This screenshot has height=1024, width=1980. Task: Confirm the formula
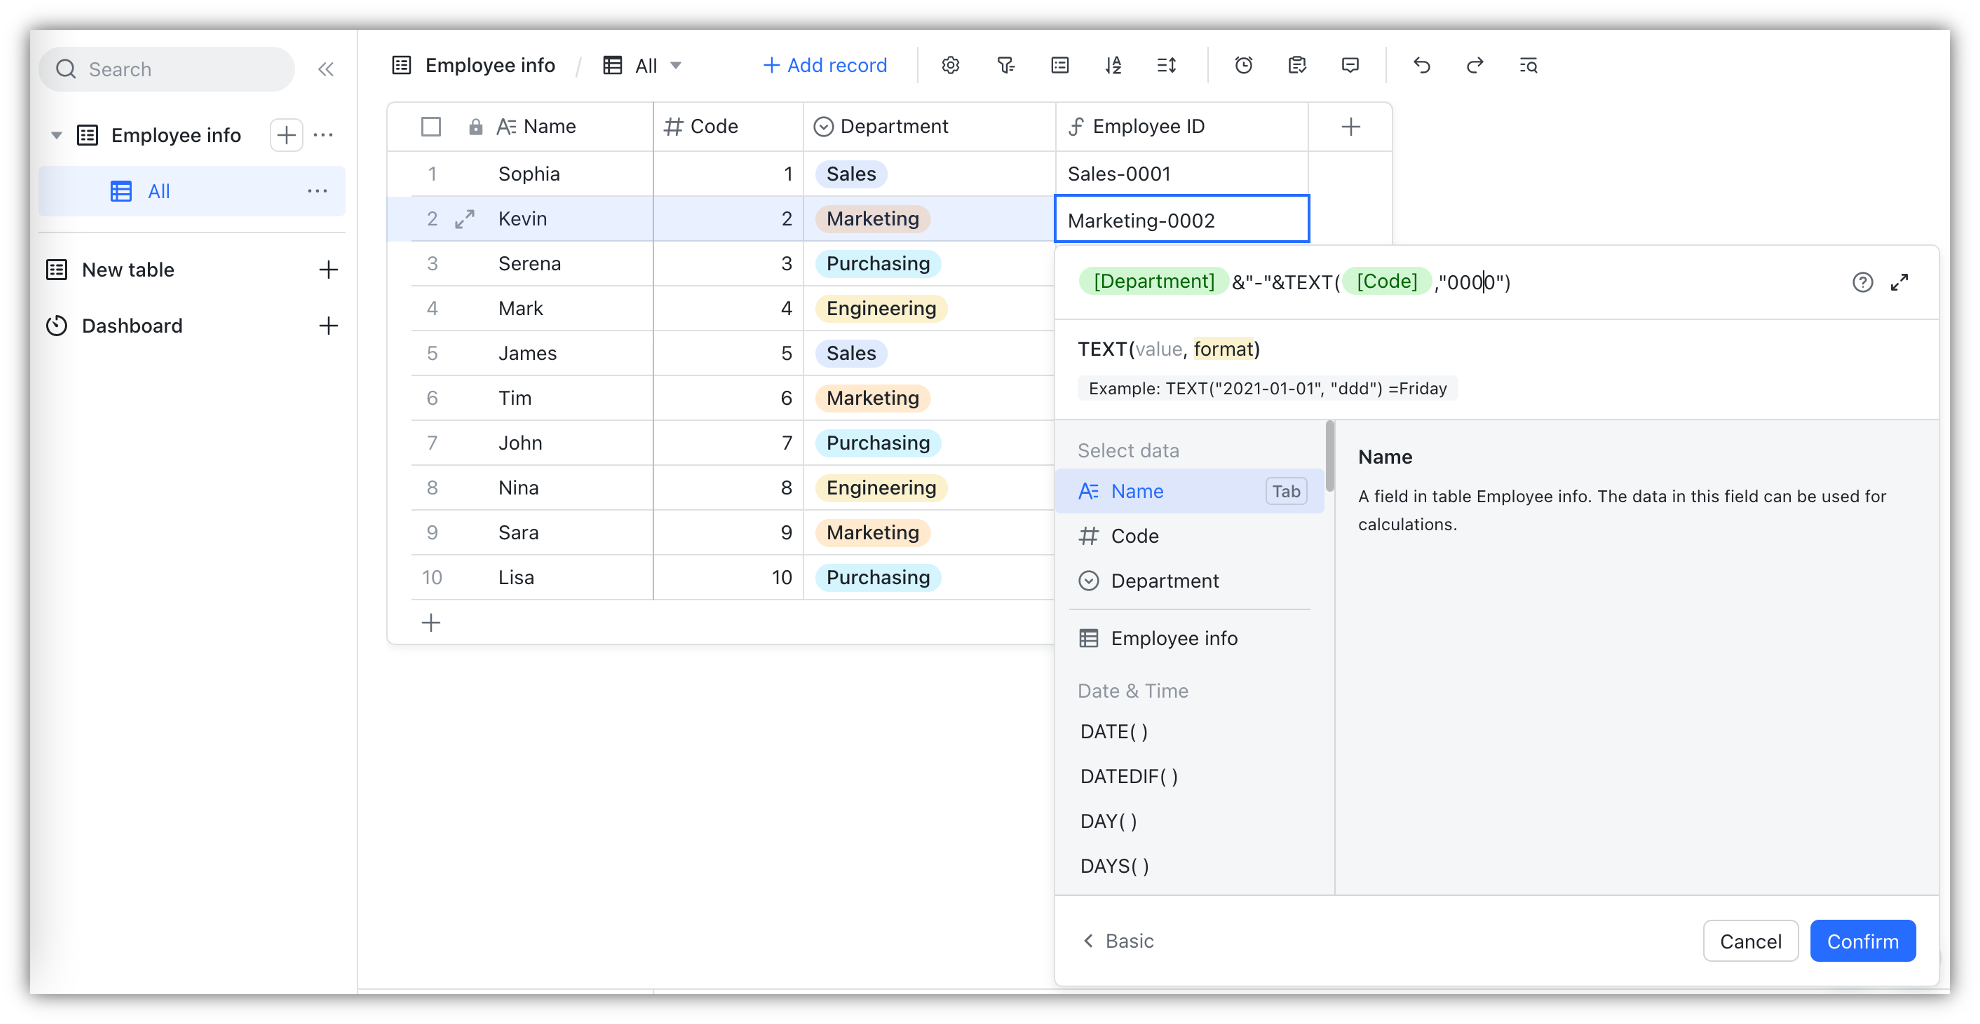click(x=1862, y=941)
